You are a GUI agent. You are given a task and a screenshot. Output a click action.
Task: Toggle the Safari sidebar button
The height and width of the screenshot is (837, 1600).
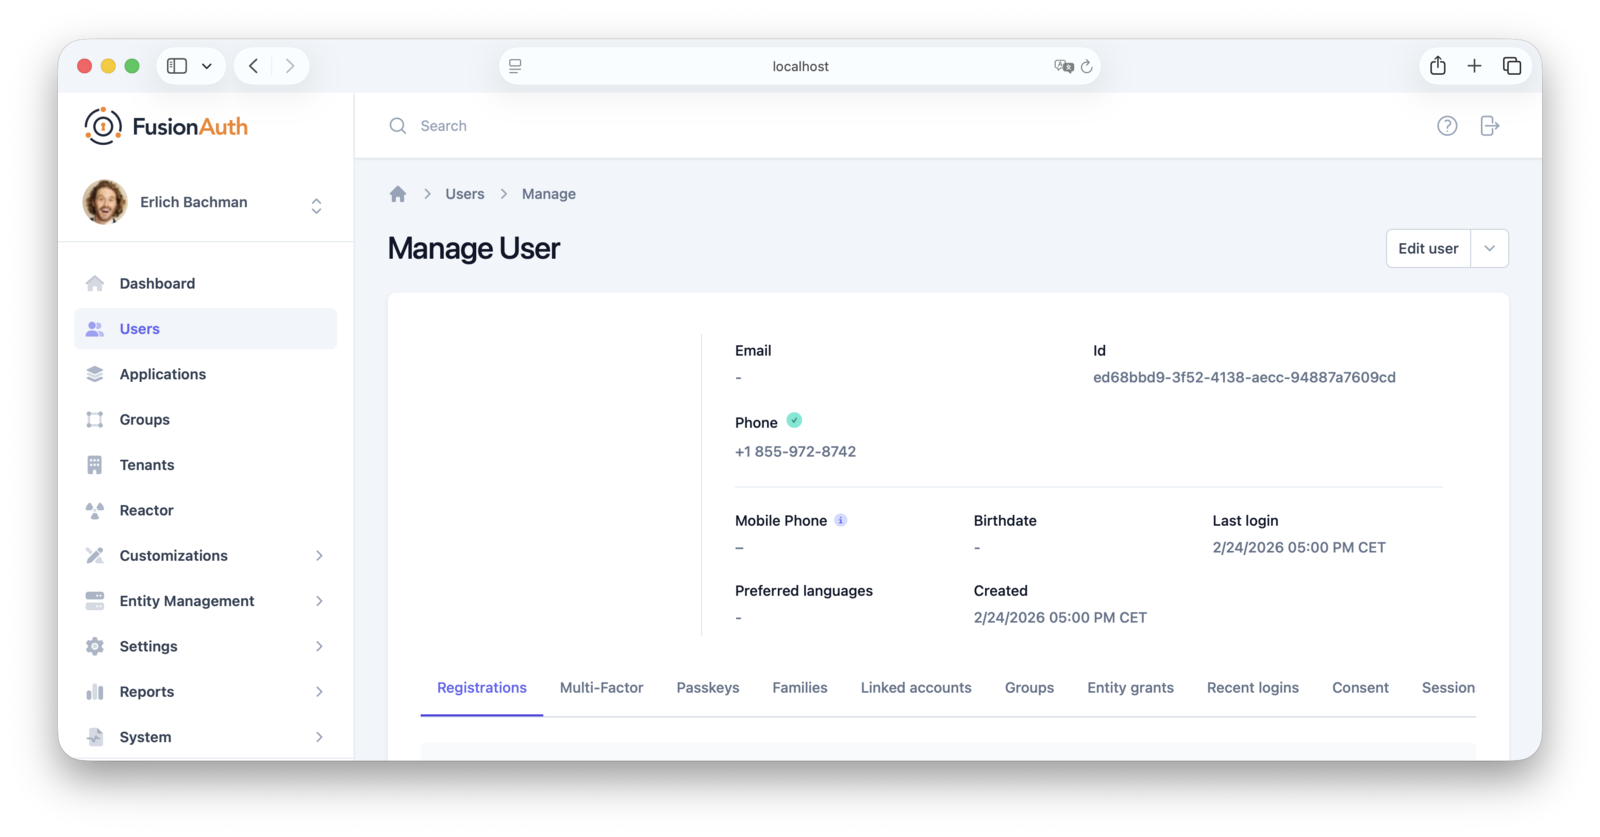pos(177,66)
